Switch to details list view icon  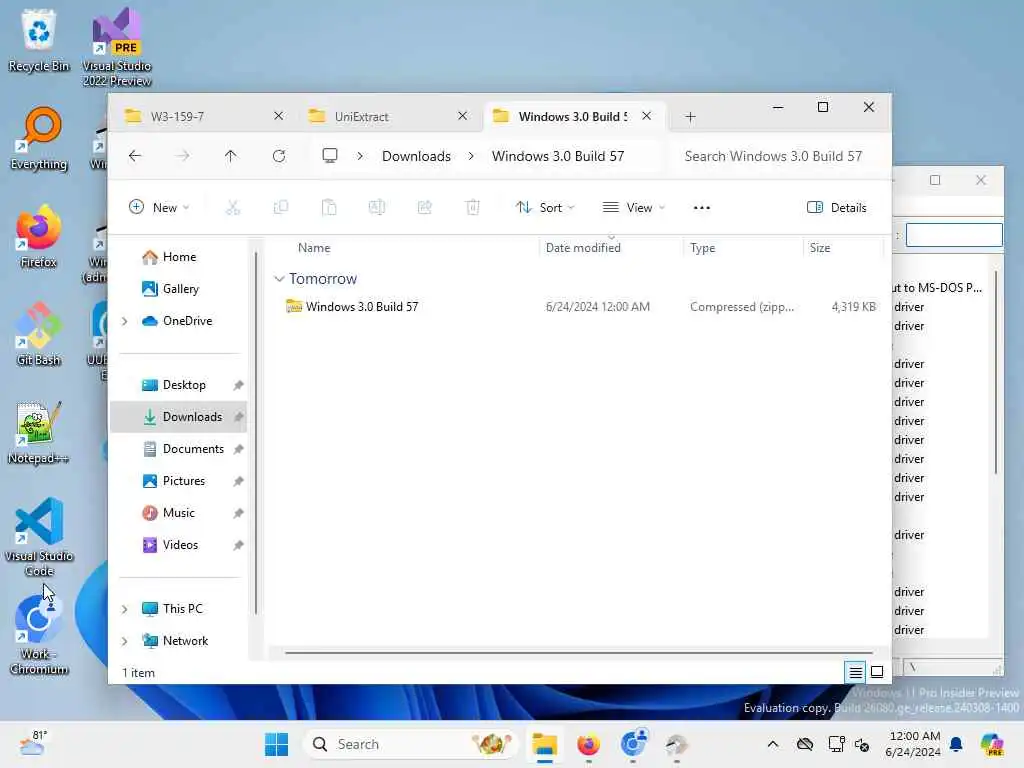(856, 672)
